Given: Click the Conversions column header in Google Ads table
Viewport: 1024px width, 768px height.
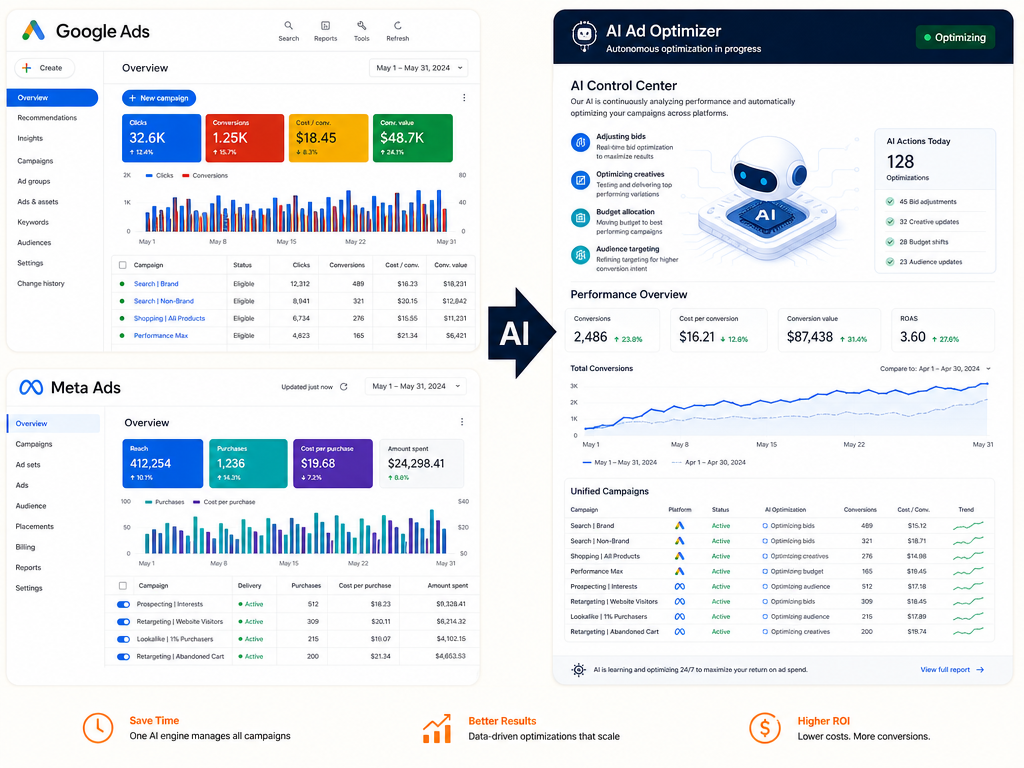Looking at the screenshot, I should 347,265.
